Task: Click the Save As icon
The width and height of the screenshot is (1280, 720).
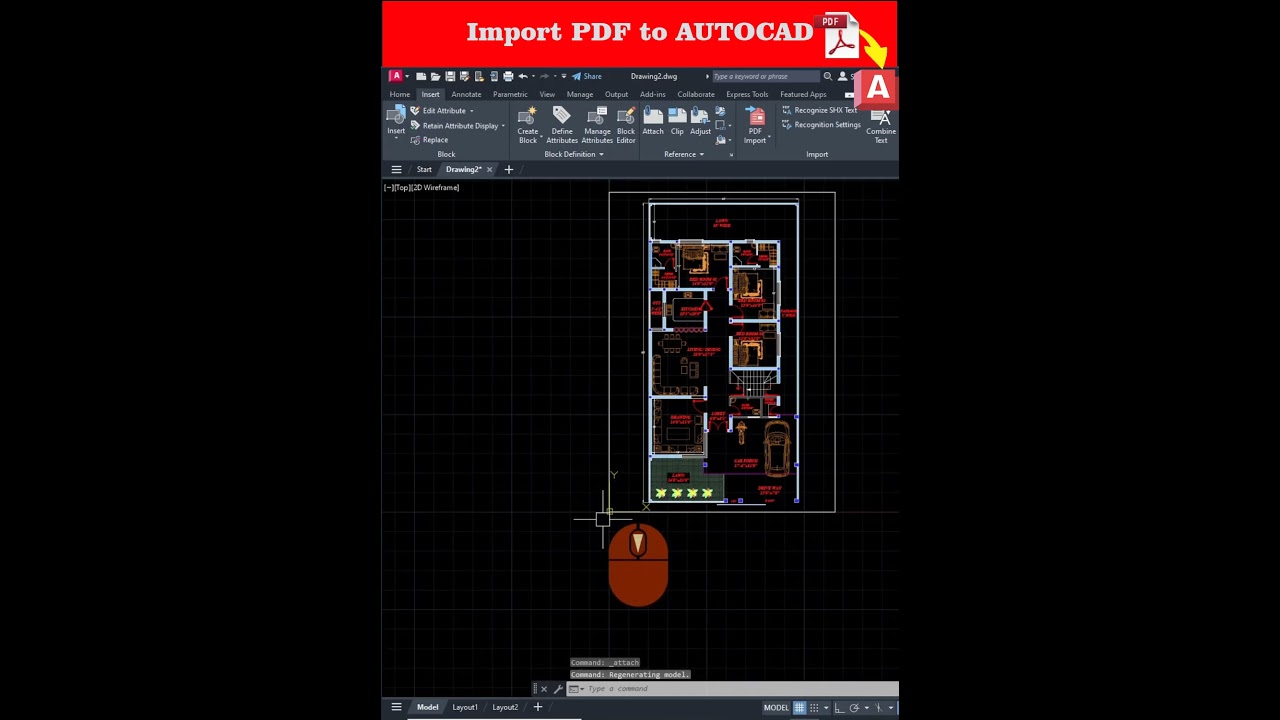Action: coord(464,76)
